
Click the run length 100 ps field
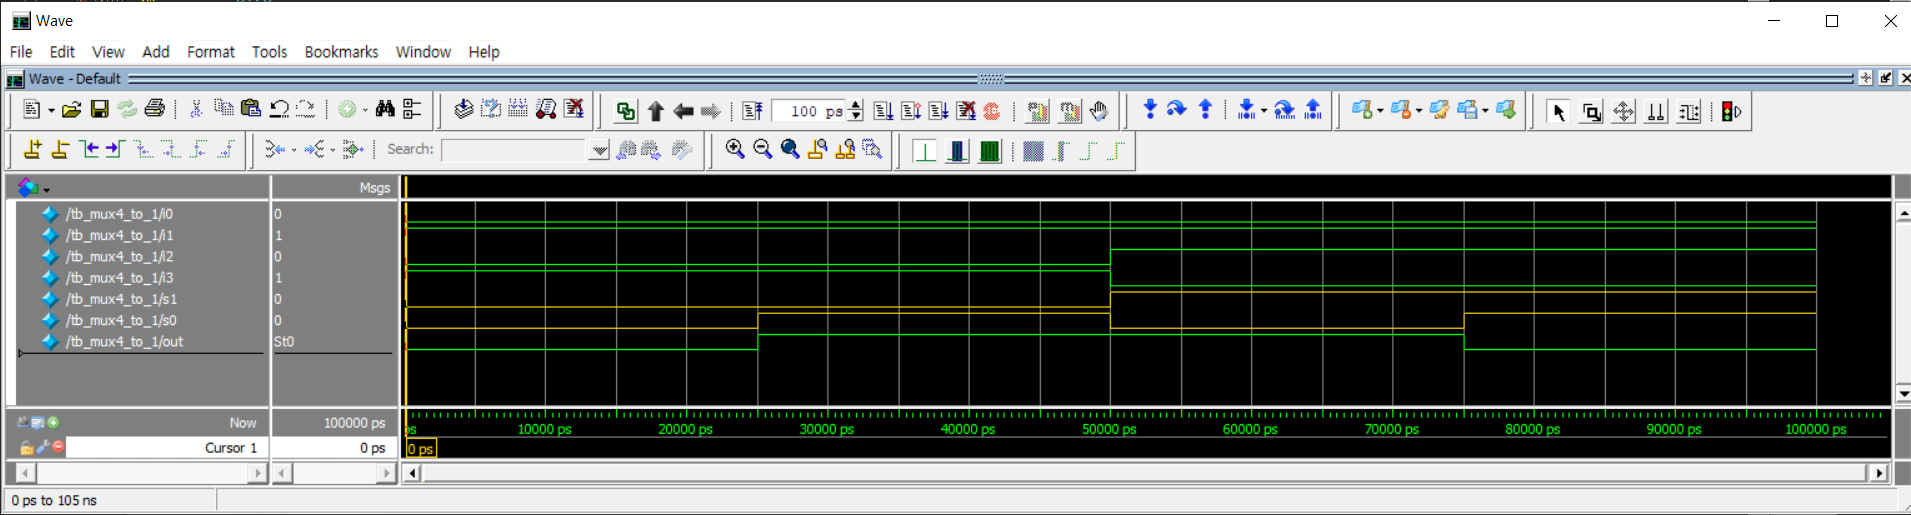[x=809, y=111]
